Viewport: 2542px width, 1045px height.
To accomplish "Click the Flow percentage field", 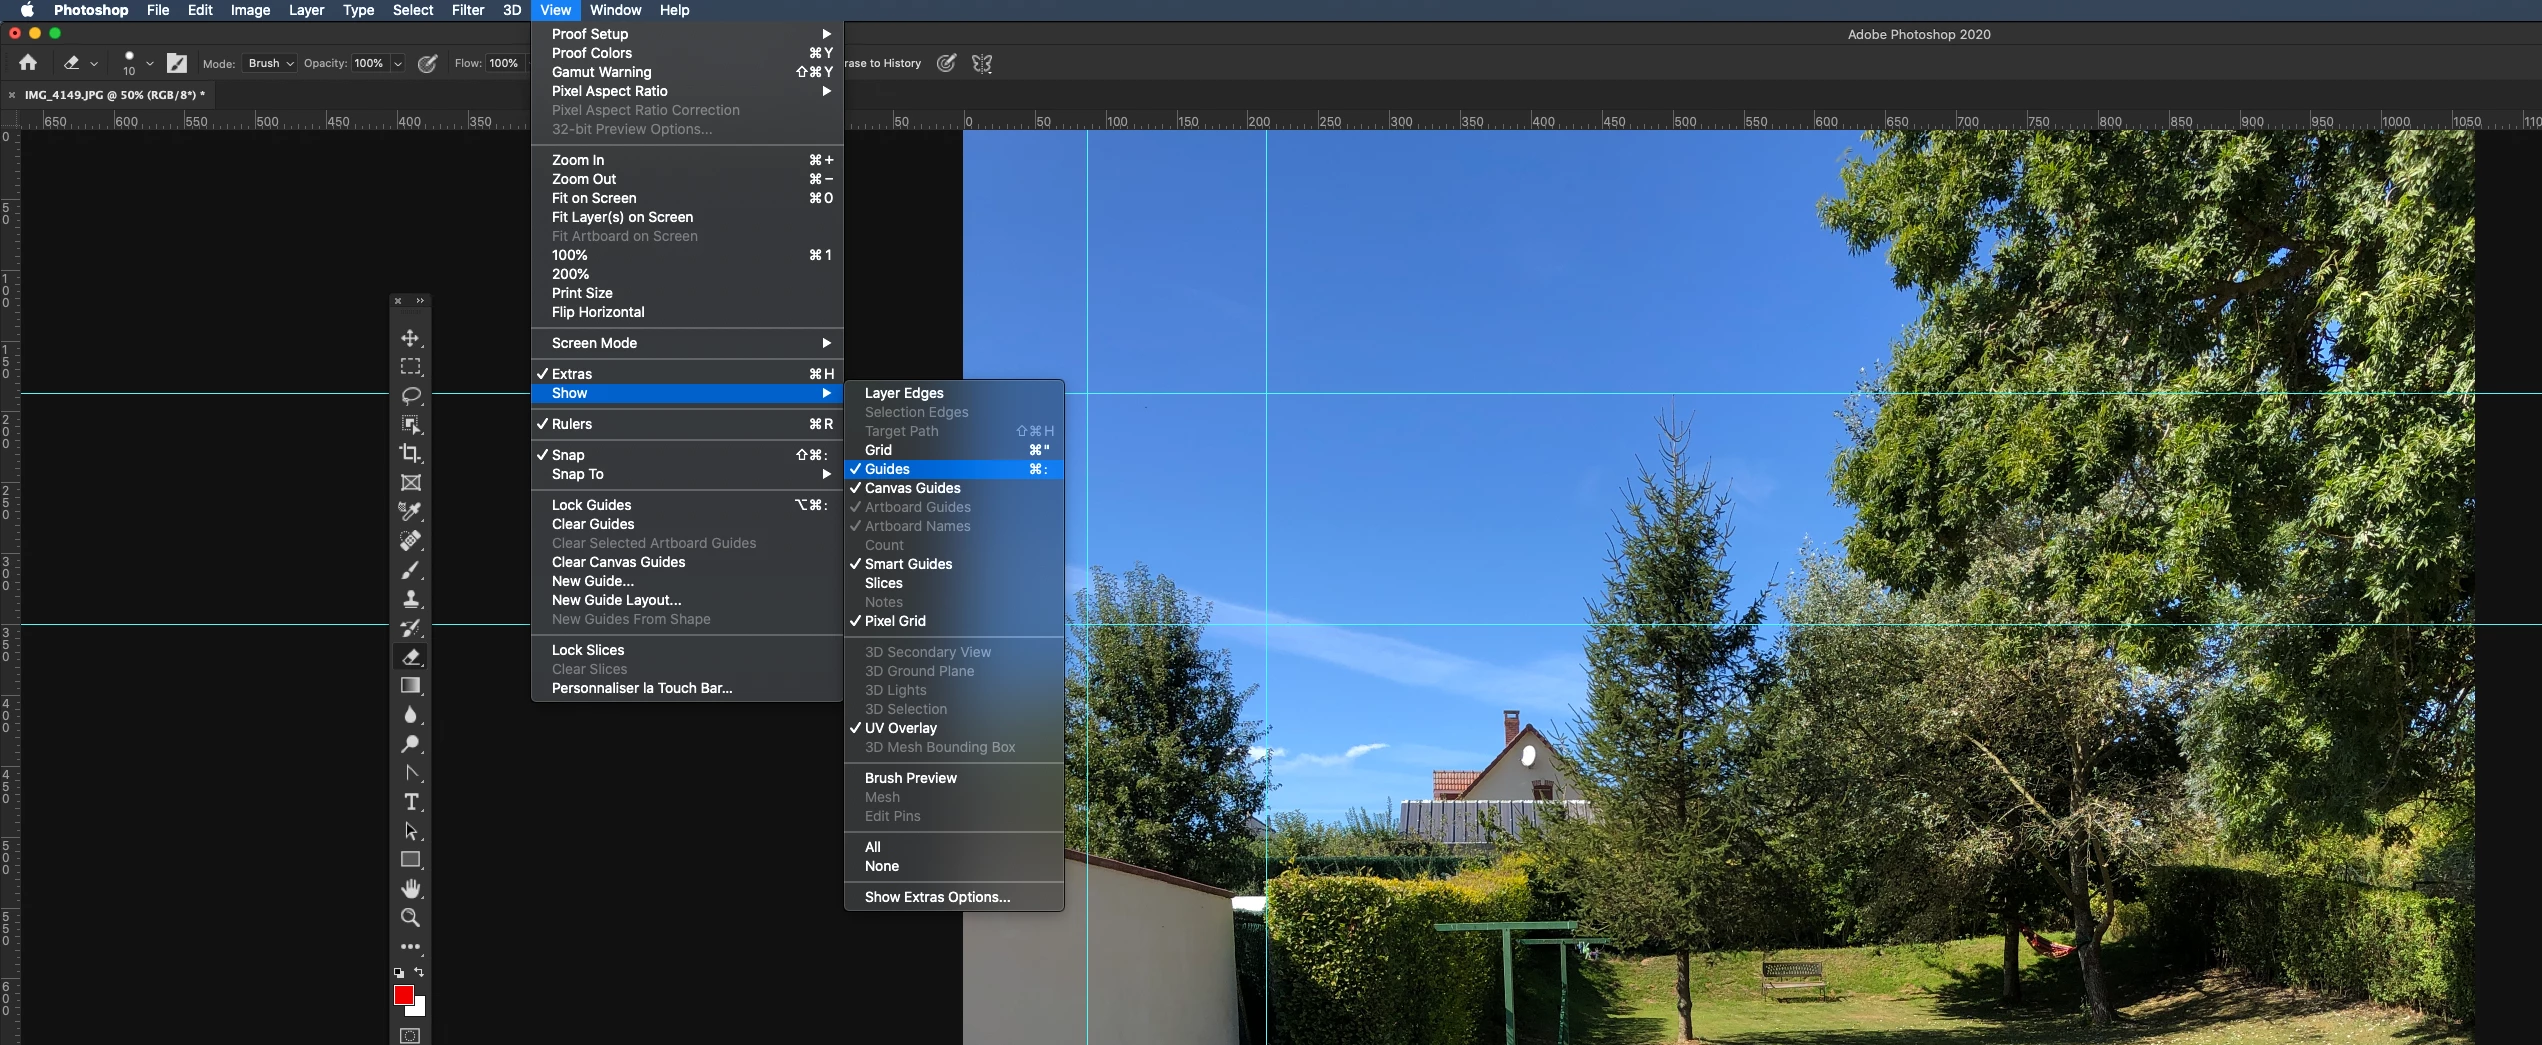I will pyautogui.click(x=503, y=63).
